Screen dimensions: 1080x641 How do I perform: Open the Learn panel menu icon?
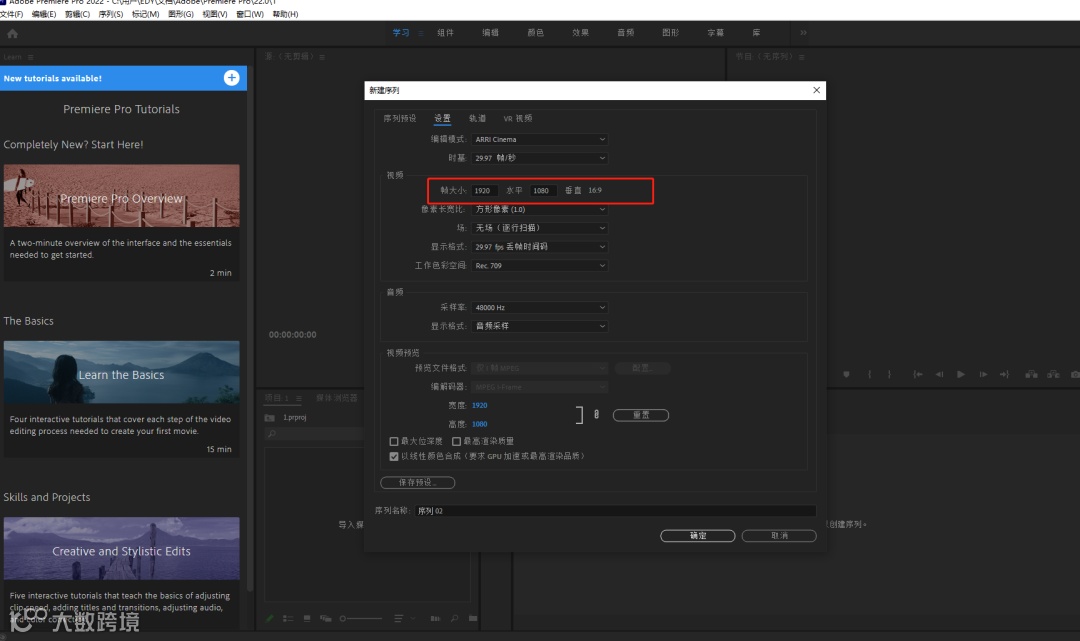click(x=30, y=57)
